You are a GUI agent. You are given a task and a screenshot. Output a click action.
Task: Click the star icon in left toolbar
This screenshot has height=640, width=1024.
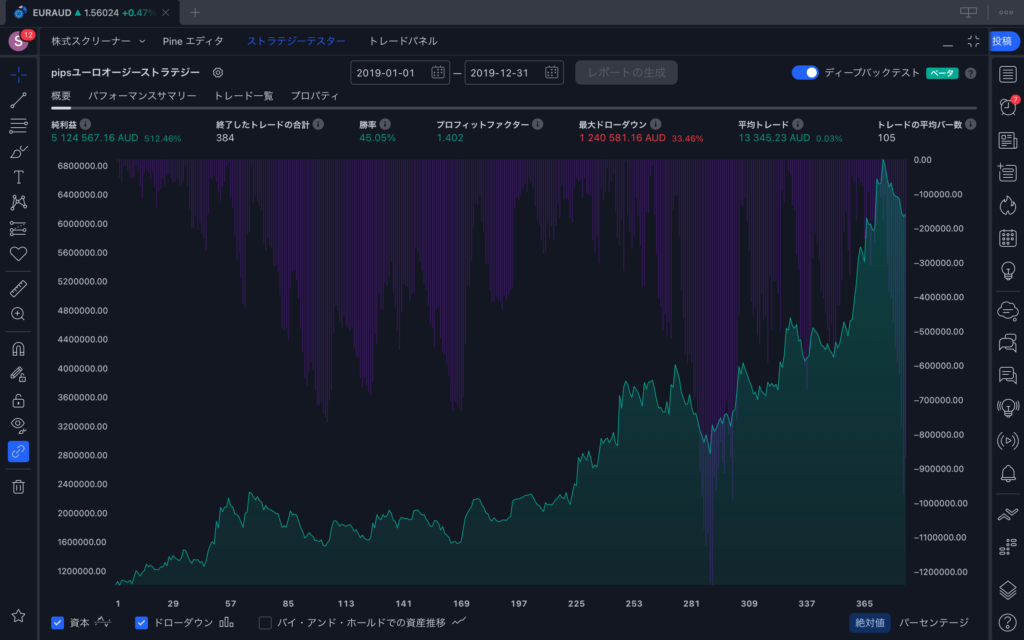pos(18,615)
